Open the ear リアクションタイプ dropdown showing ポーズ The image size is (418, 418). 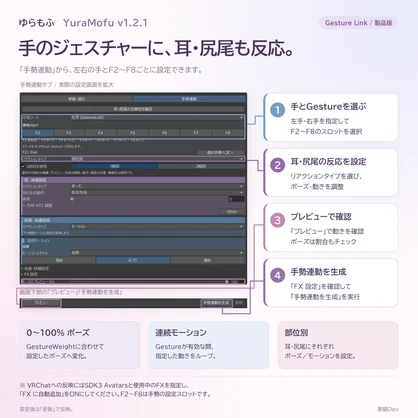click(157, 186)
